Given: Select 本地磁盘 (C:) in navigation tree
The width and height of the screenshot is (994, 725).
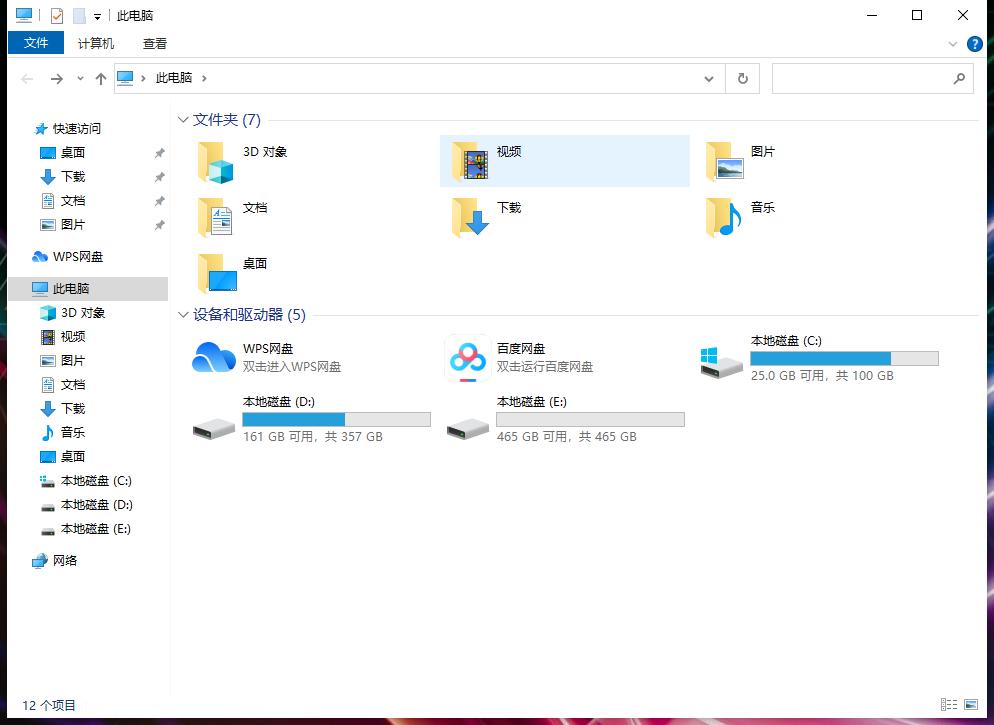Looking at the screenshot, I should coord(86,481).
